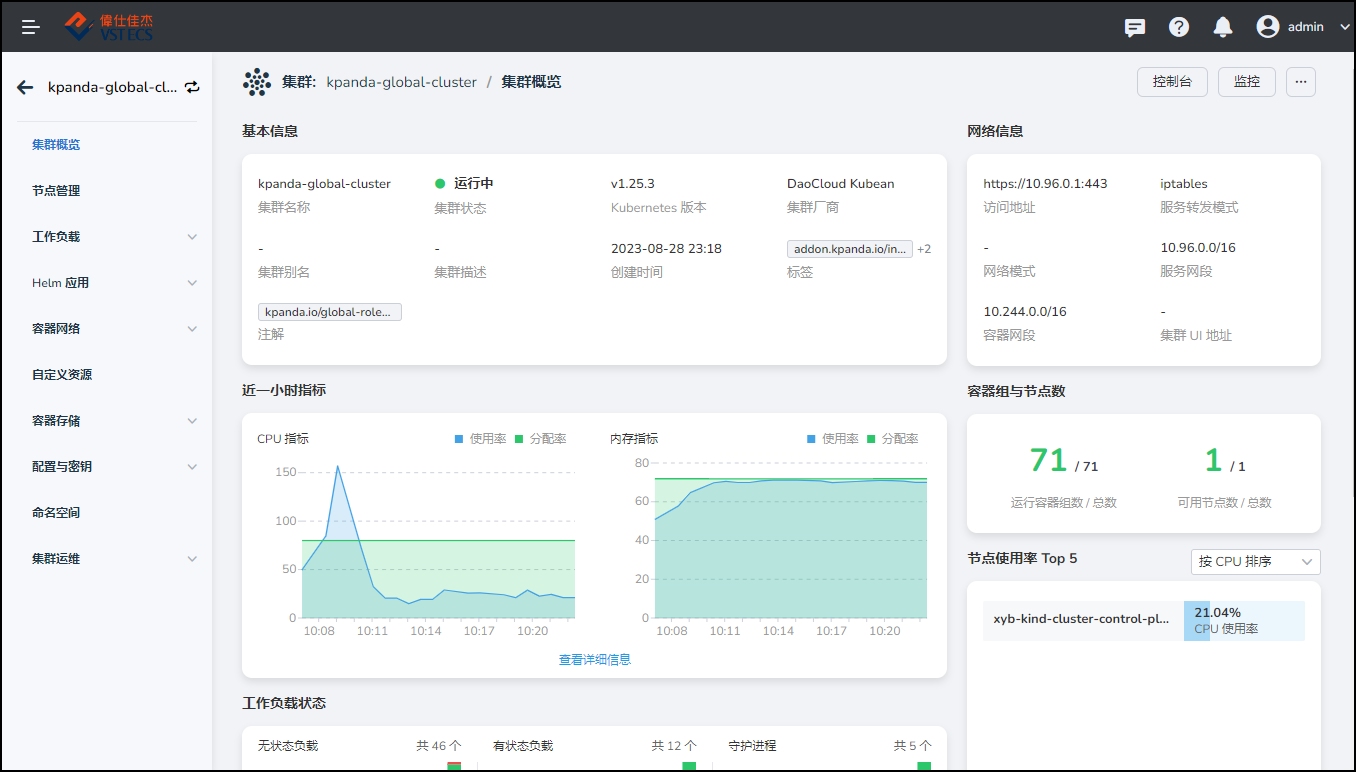Viewport: 1356px width, 772px height.
Task: Open the messages chat icon
Action: (1135, 27)
